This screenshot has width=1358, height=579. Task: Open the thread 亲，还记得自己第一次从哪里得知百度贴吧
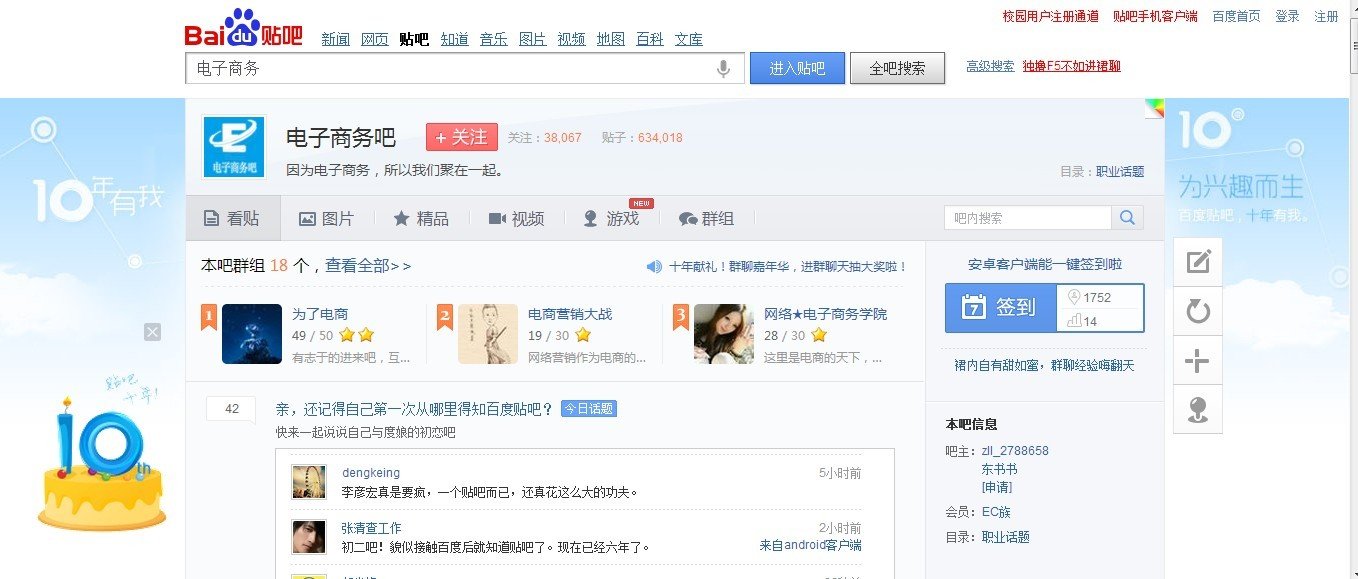pyautogui.click(x=415, y=409)
